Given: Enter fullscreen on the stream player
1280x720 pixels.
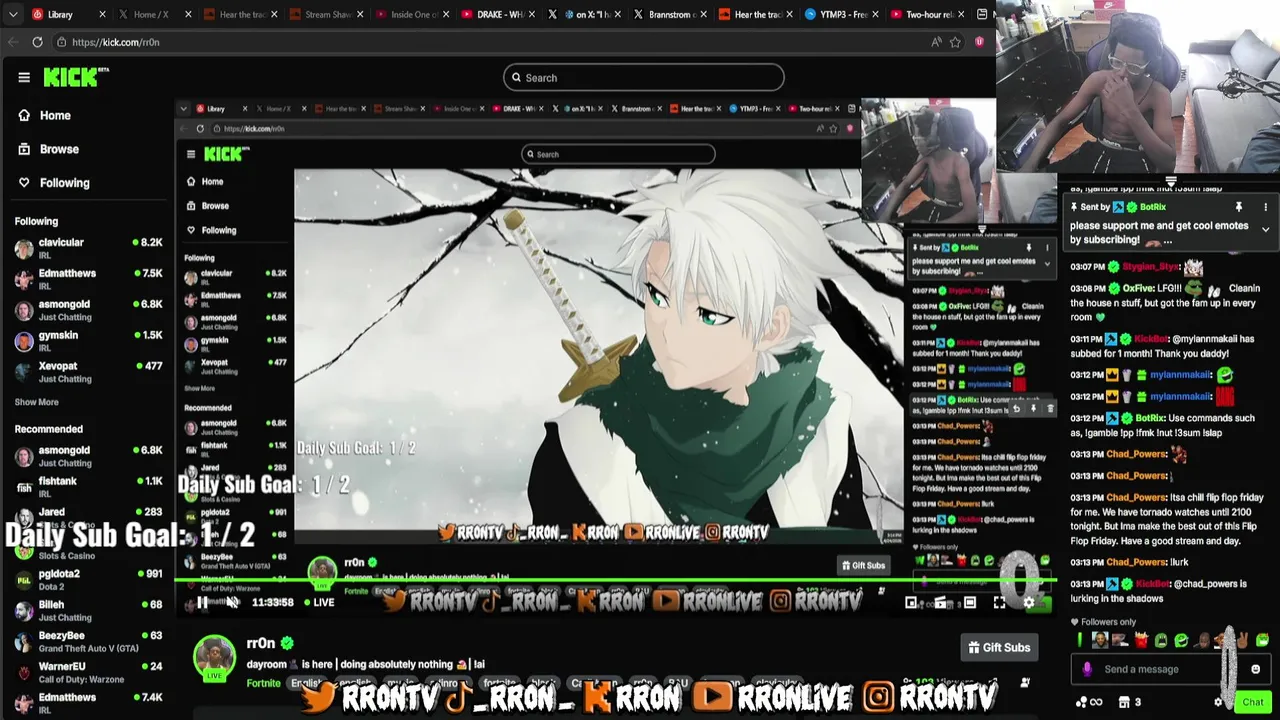Looking at the screenshot, I should point(999,602).
